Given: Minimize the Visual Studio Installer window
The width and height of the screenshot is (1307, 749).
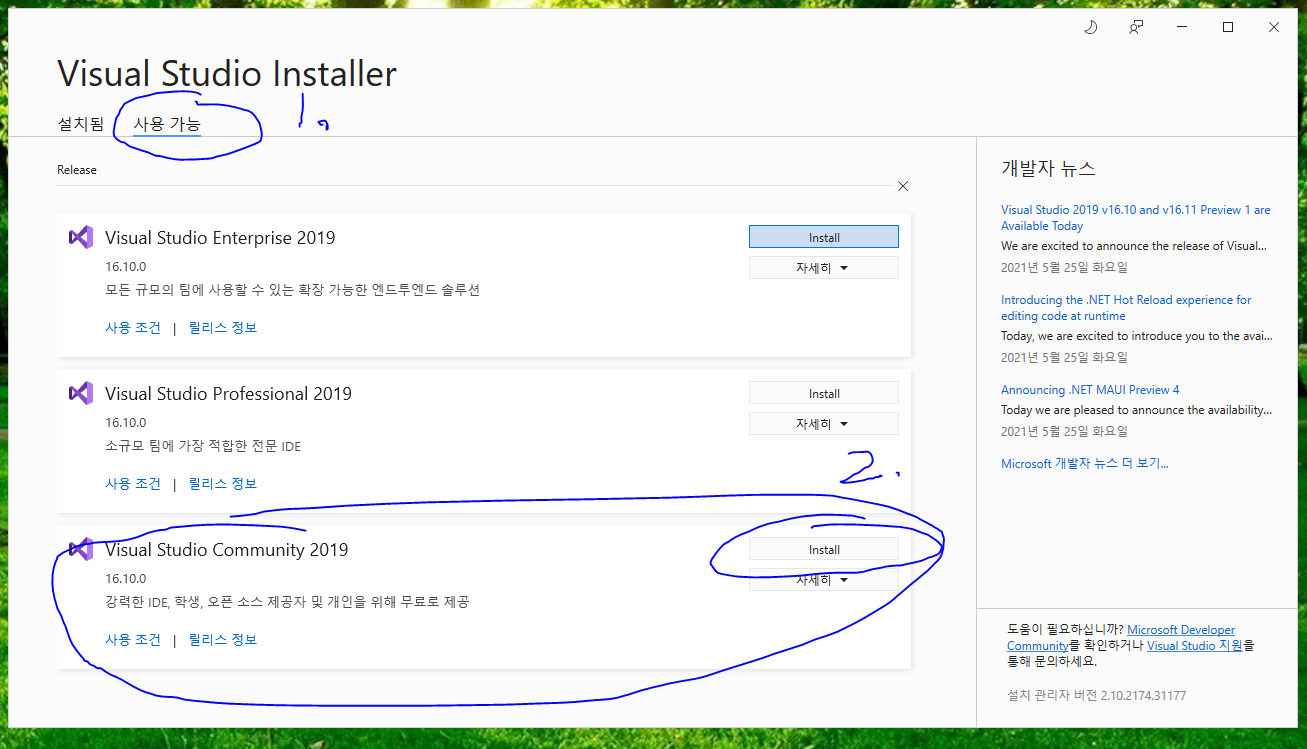Looking at the screenshot, I should [1182, 27].
